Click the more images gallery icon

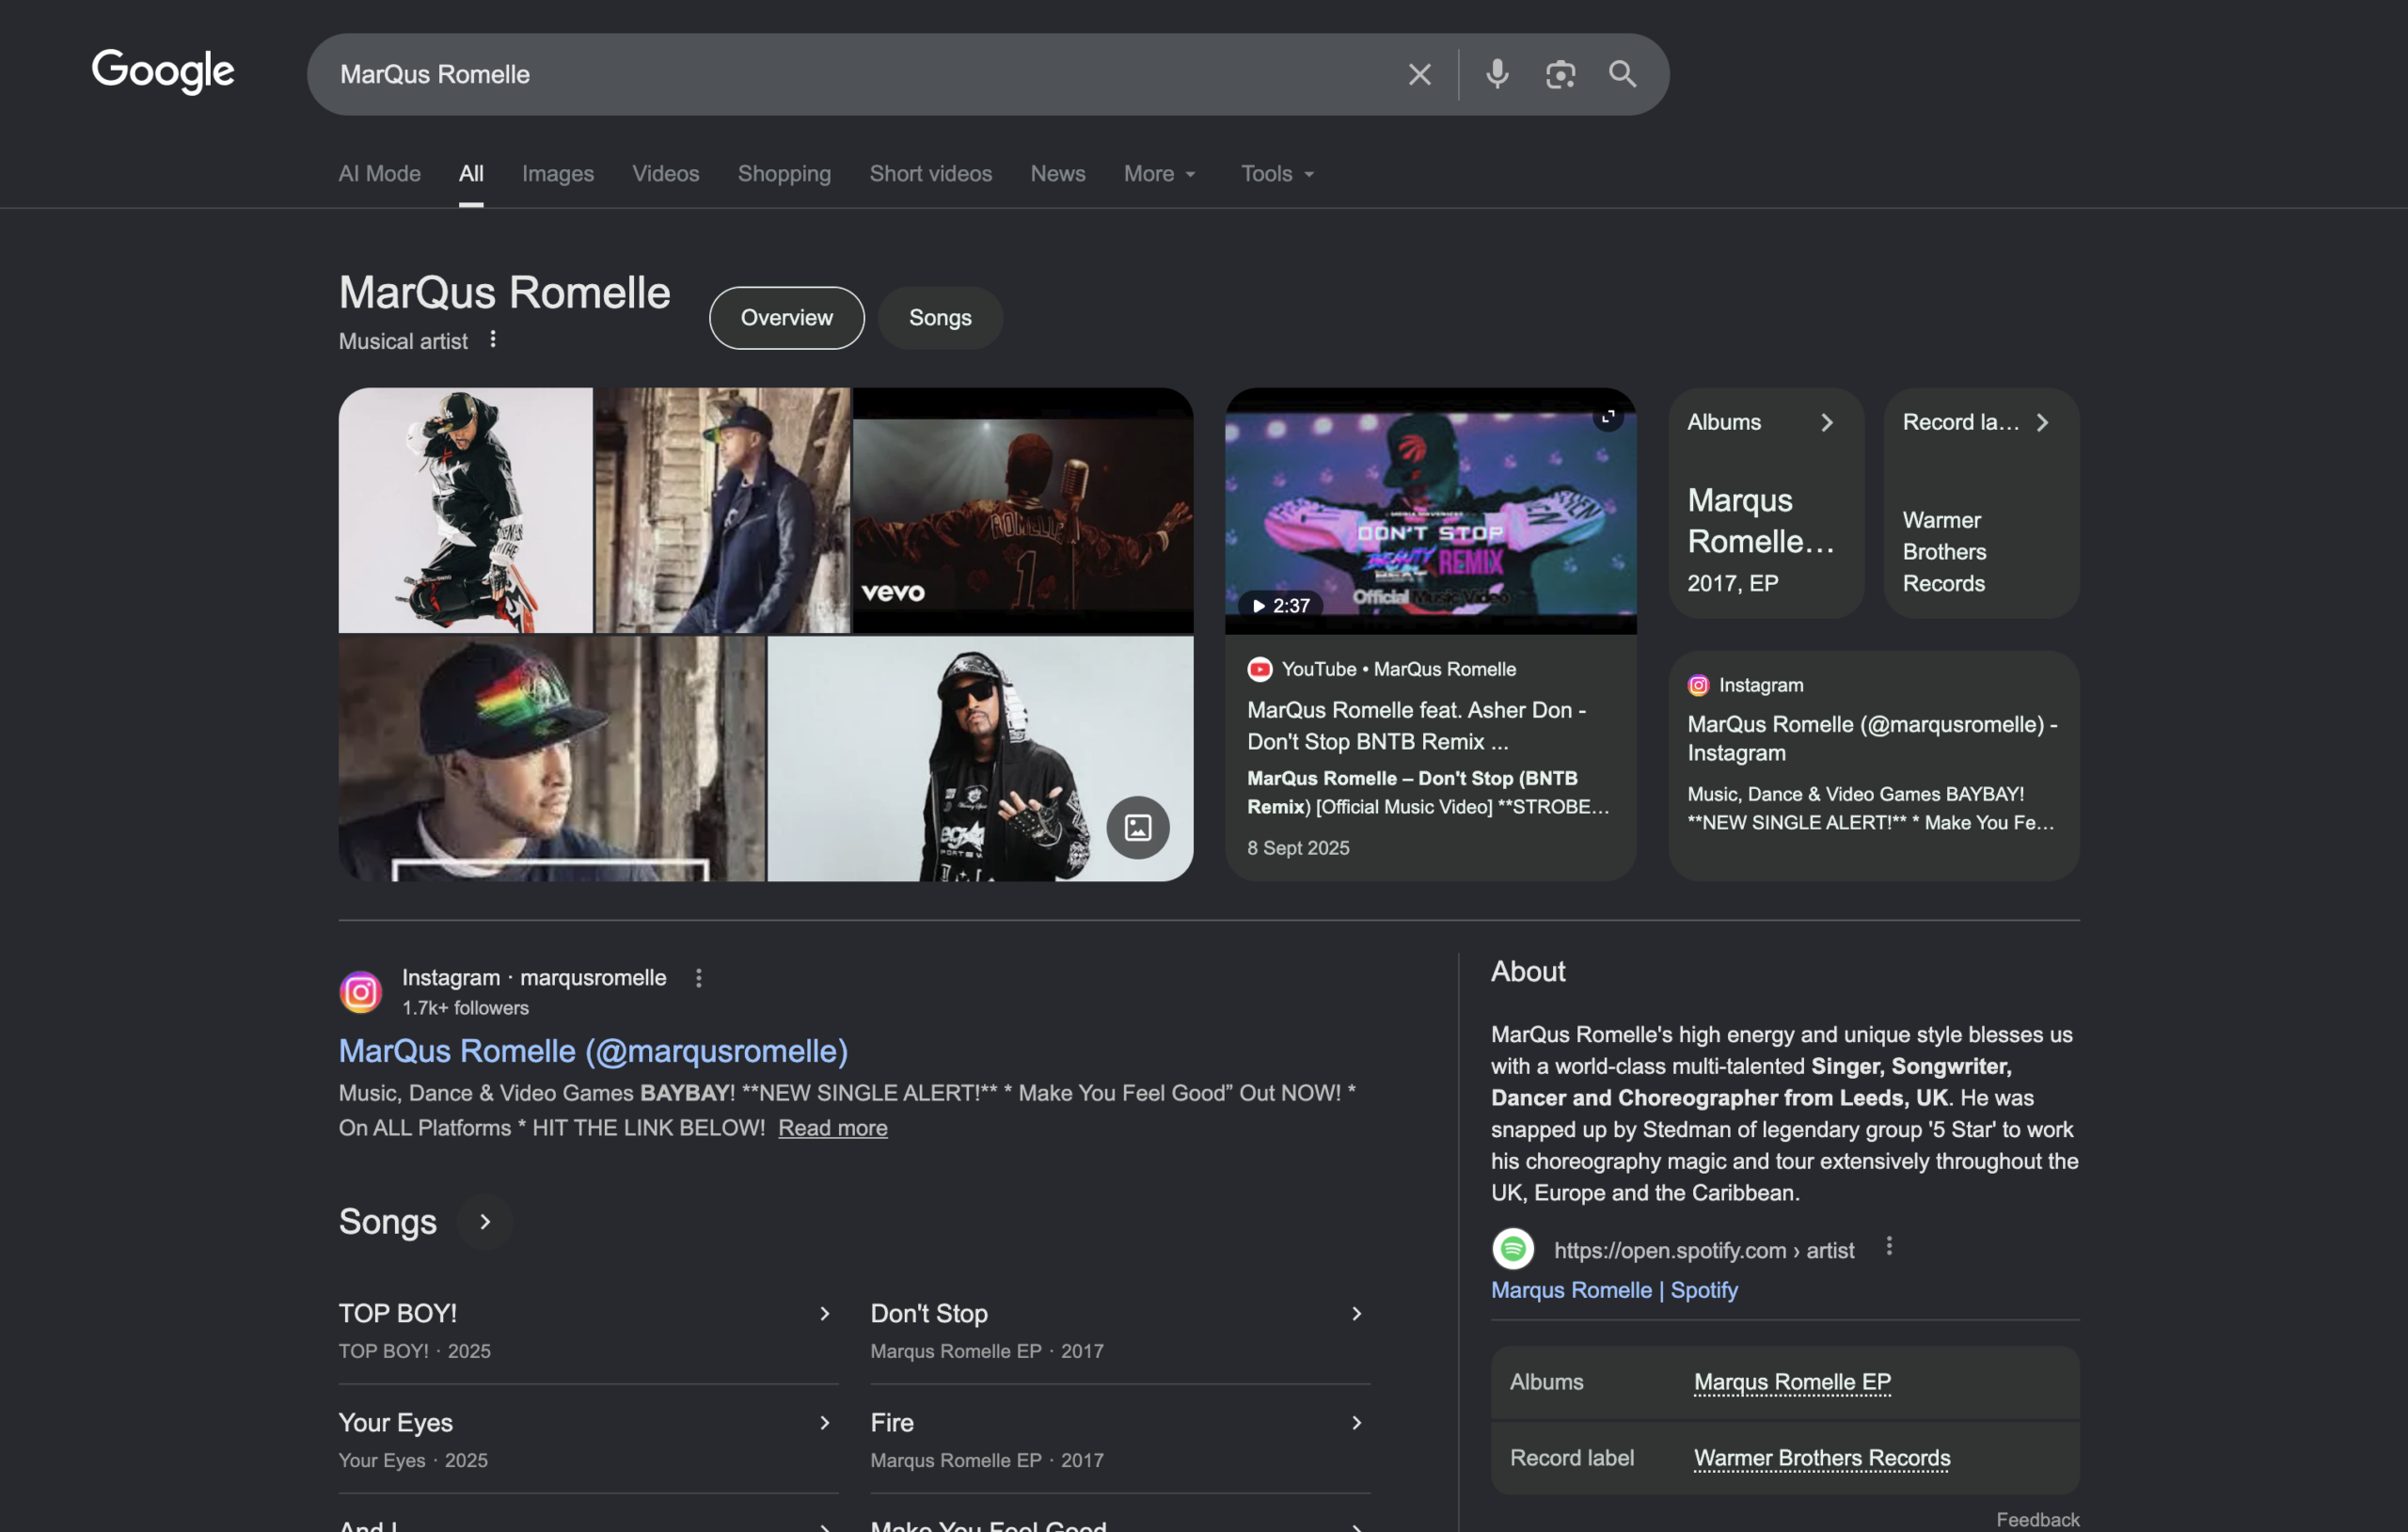(x=1138, y=828)
